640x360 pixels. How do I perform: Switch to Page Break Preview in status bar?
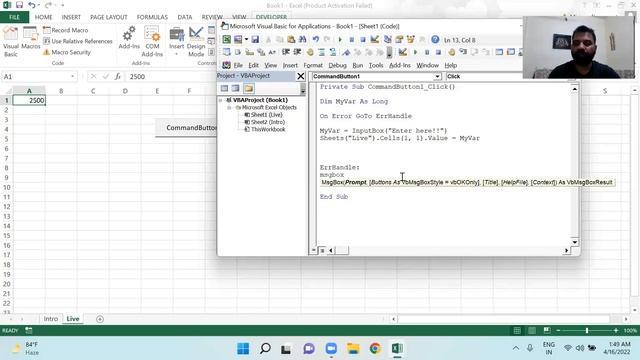[x=547, y=330]
